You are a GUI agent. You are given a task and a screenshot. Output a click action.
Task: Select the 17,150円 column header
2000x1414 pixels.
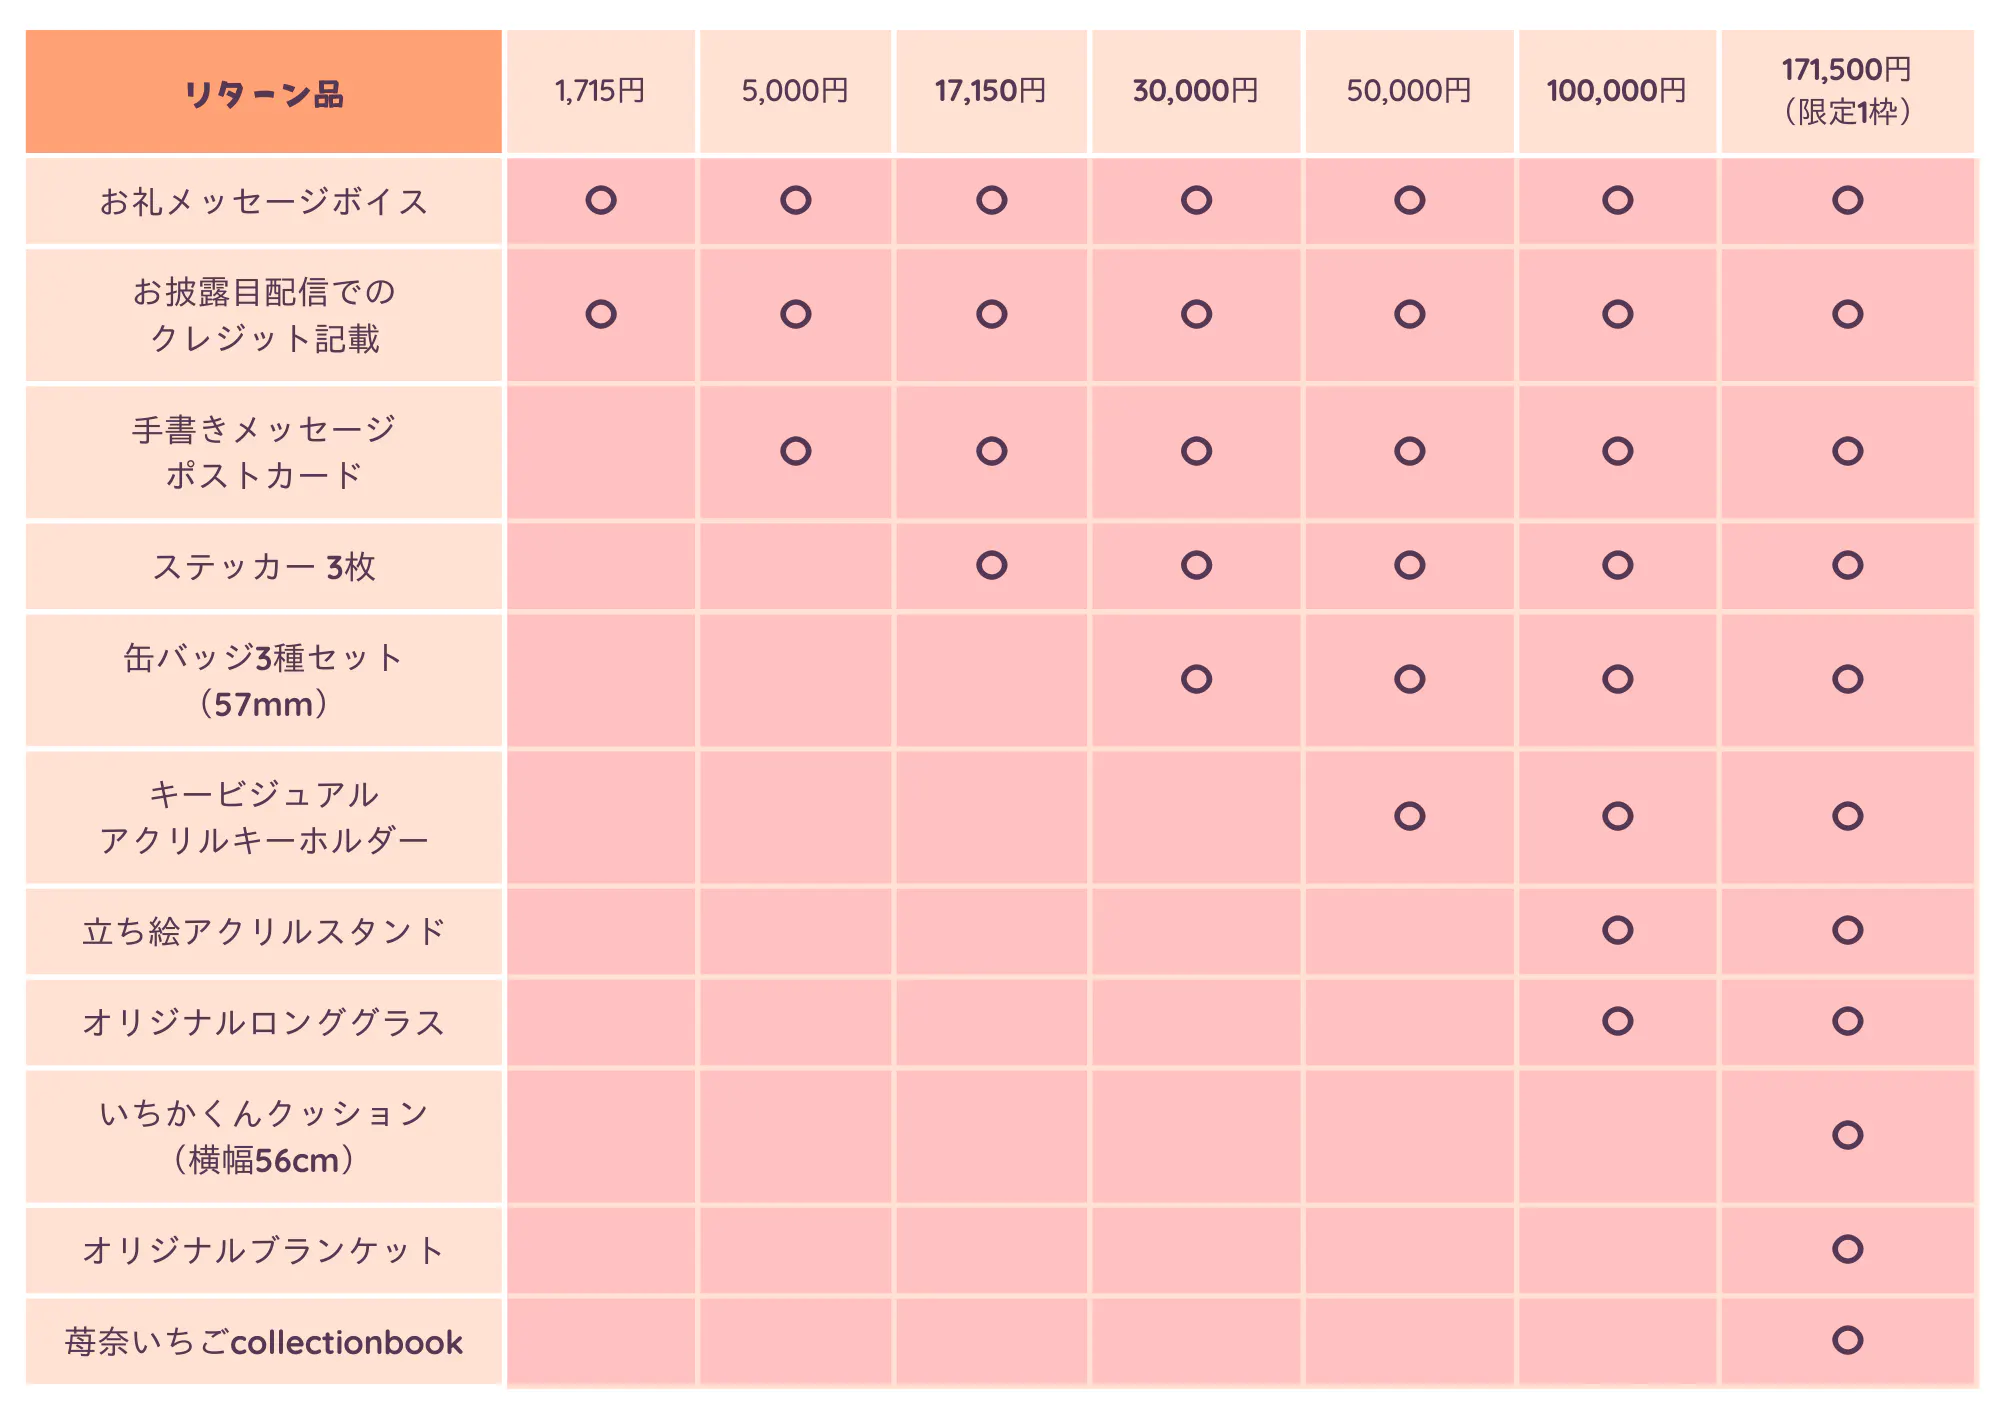(x=991, y=91)
